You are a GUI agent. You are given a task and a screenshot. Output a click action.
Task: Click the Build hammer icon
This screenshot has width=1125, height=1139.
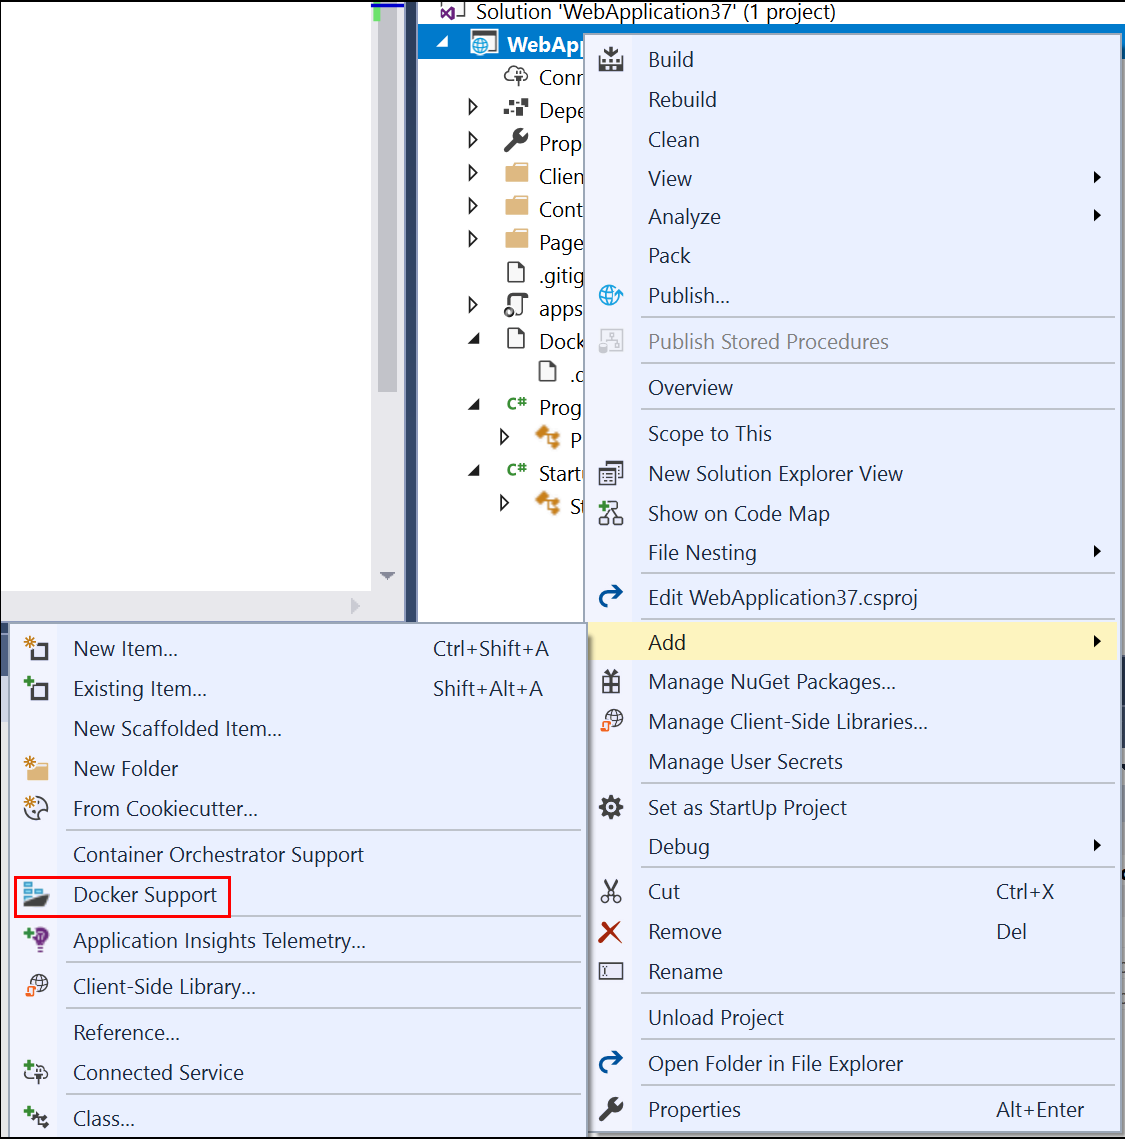tap(611, 58)
